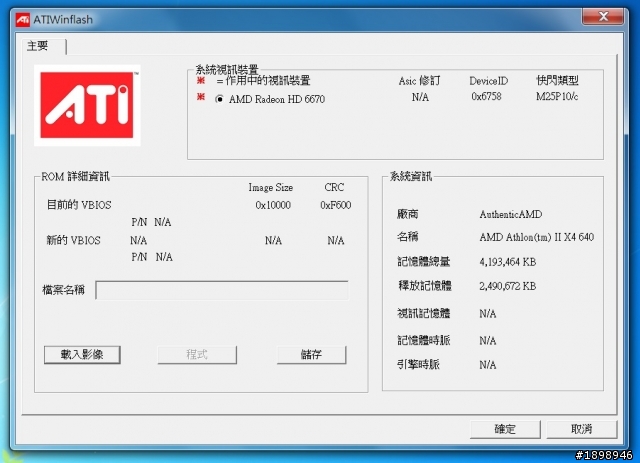The height and width of the screenshot is (463, 640).
Task: Switch to the 主要 tab
Action: (39, 46)
